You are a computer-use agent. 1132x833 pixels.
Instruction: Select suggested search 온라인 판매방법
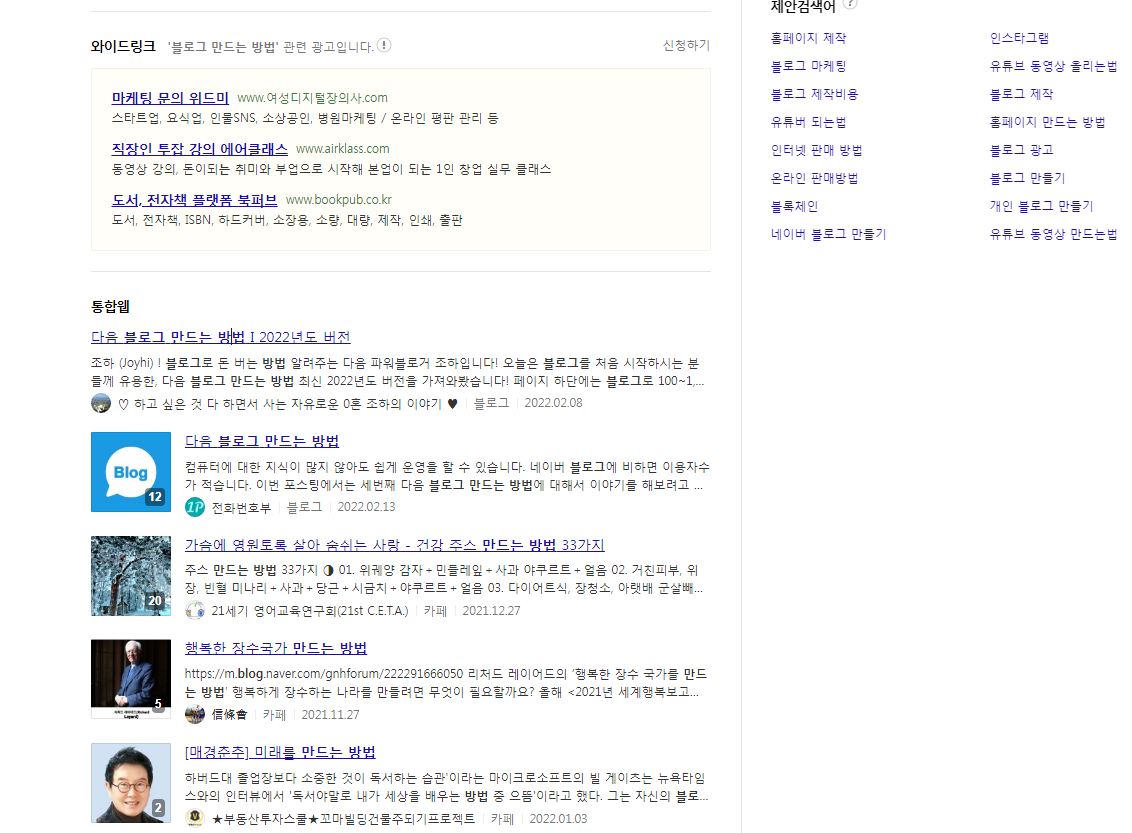pyautogui.click(x=814, y=178)
